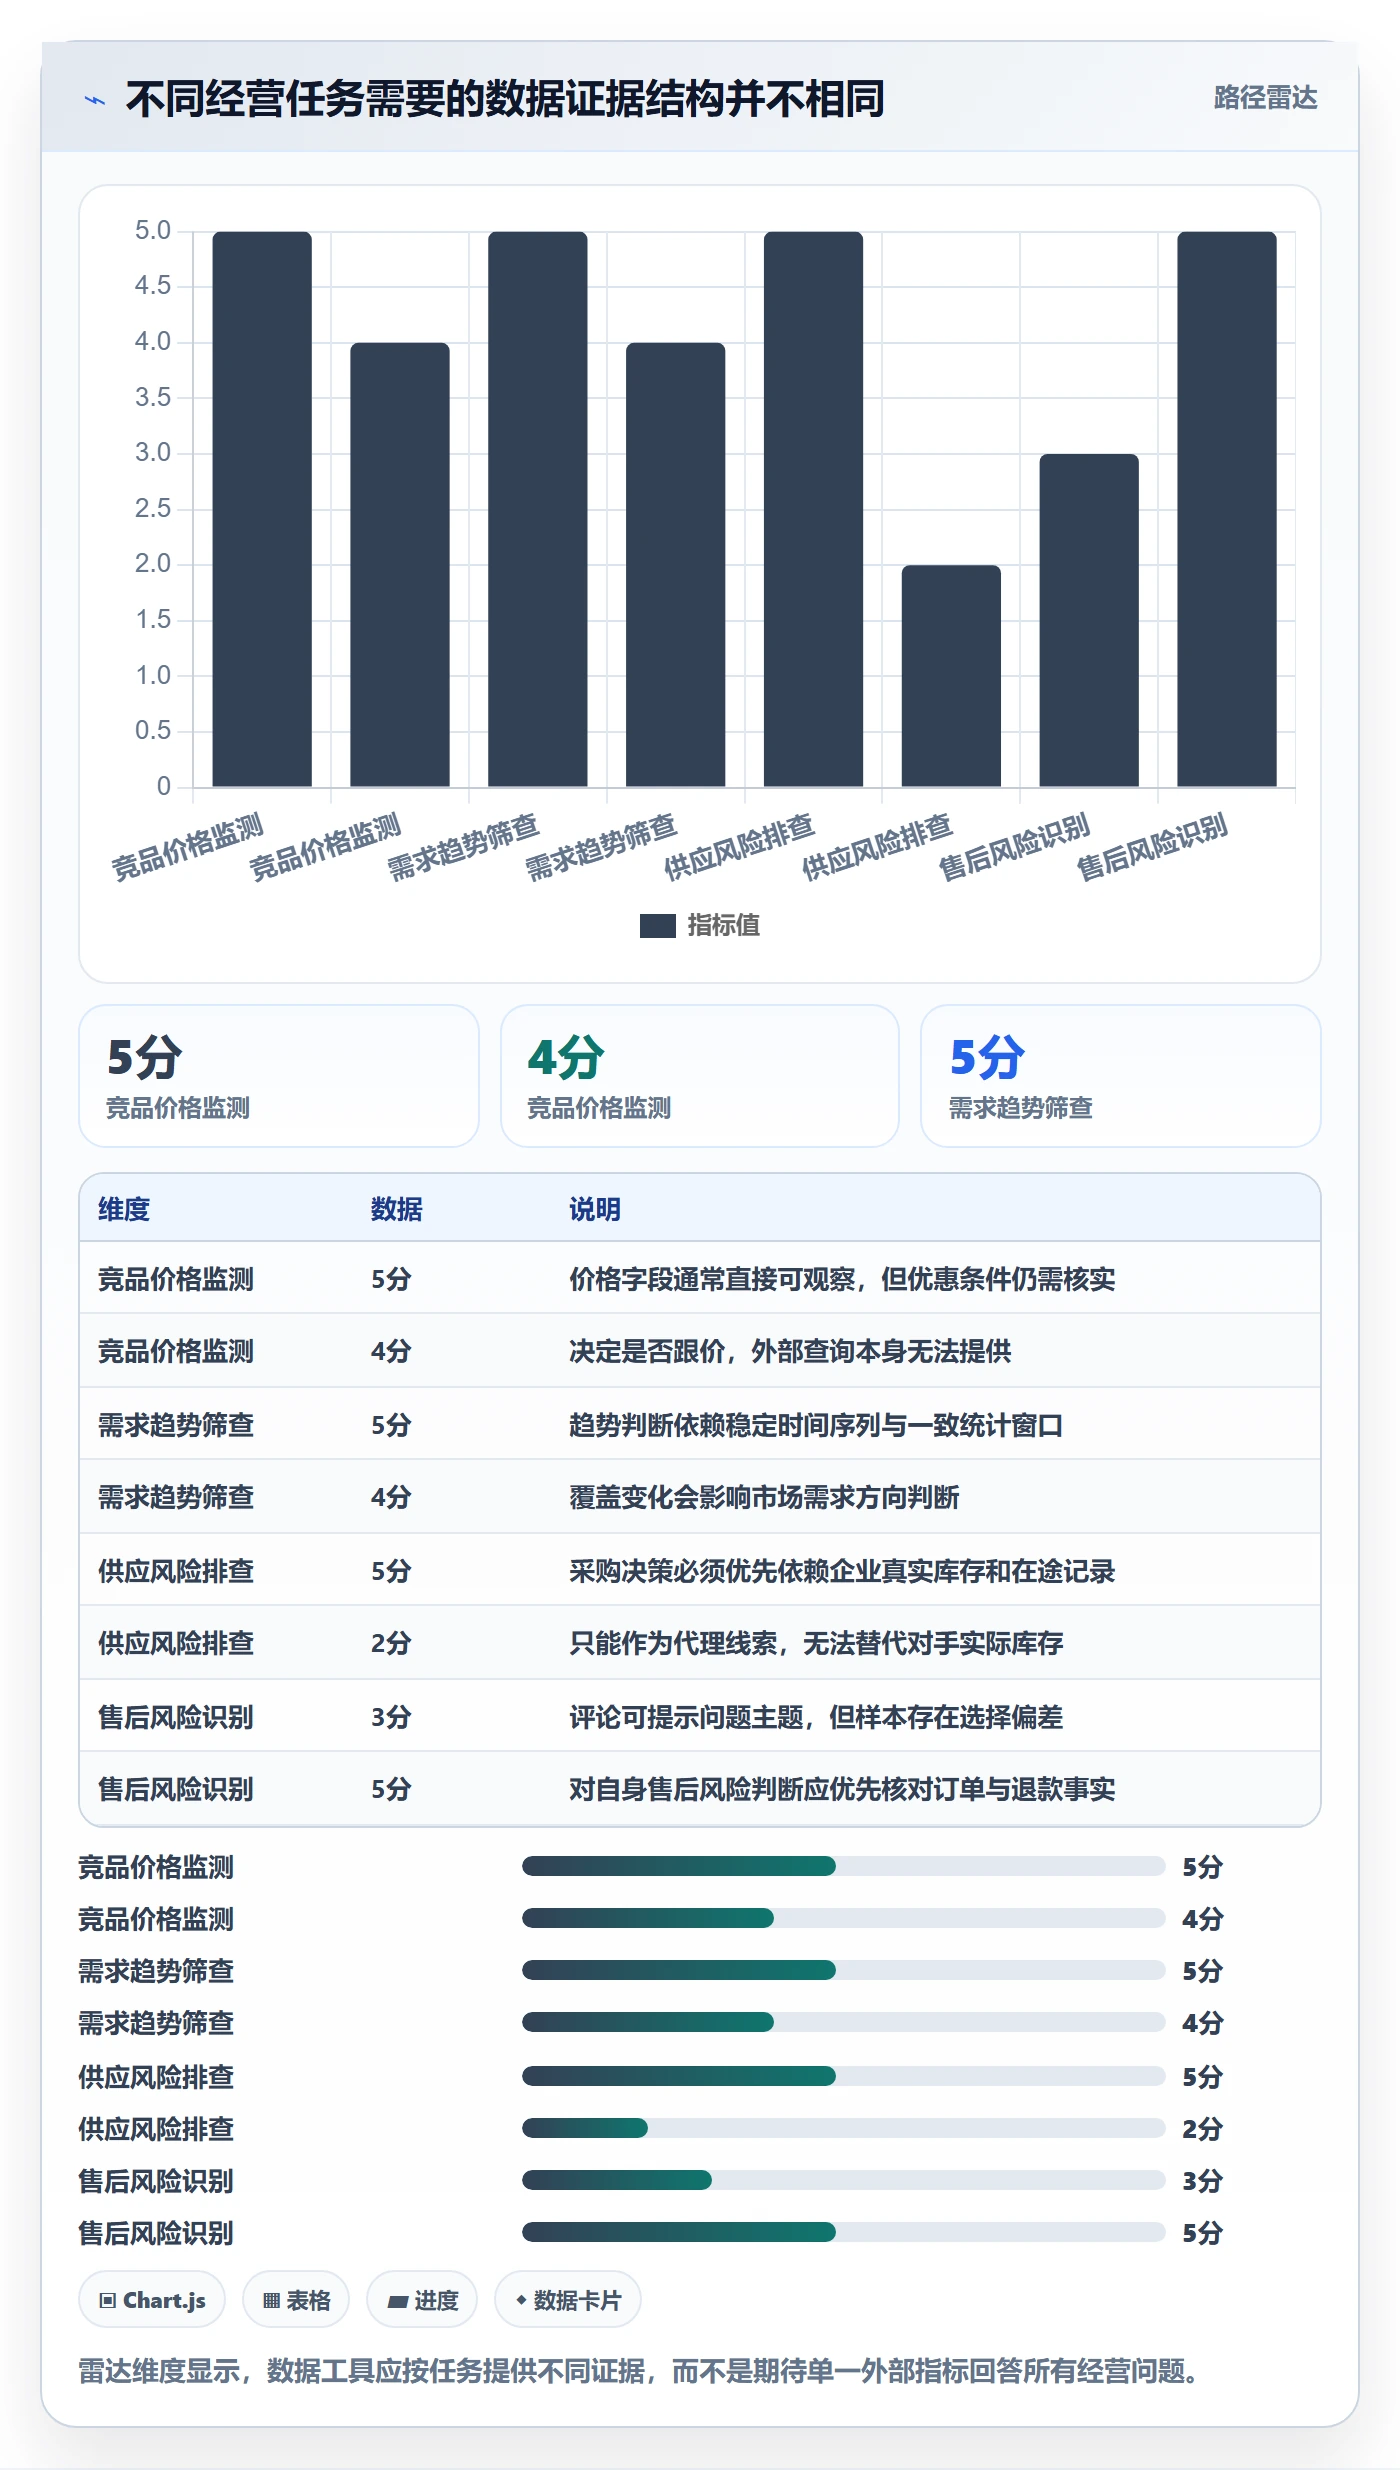1400x2470 pixels.
Task: Click the 说明 table column header
Action: (595, 1209)
